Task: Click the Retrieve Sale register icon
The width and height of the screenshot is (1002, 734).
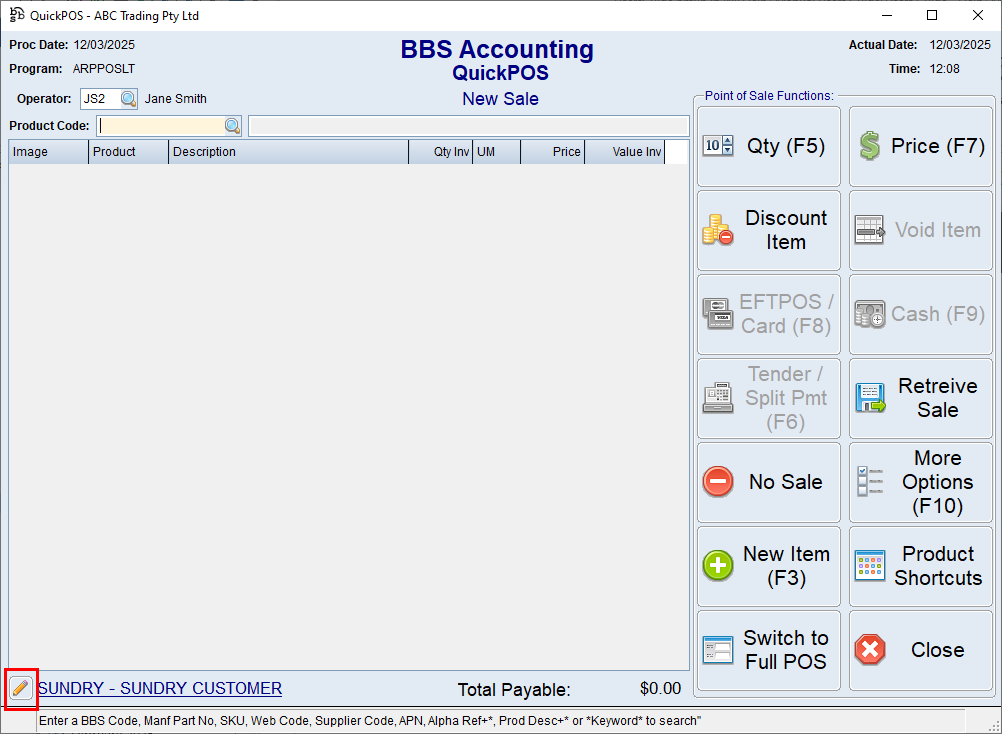Action: 869,398
